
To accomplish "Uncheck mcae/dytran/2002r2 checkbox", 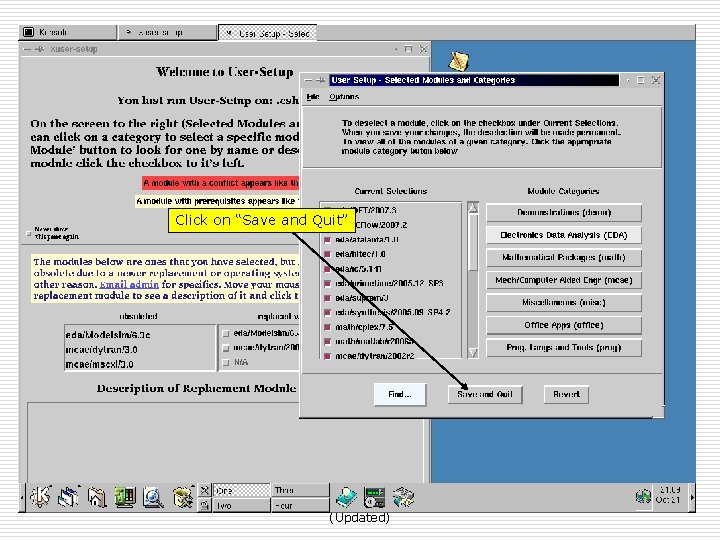I will (x=327, y=356).
